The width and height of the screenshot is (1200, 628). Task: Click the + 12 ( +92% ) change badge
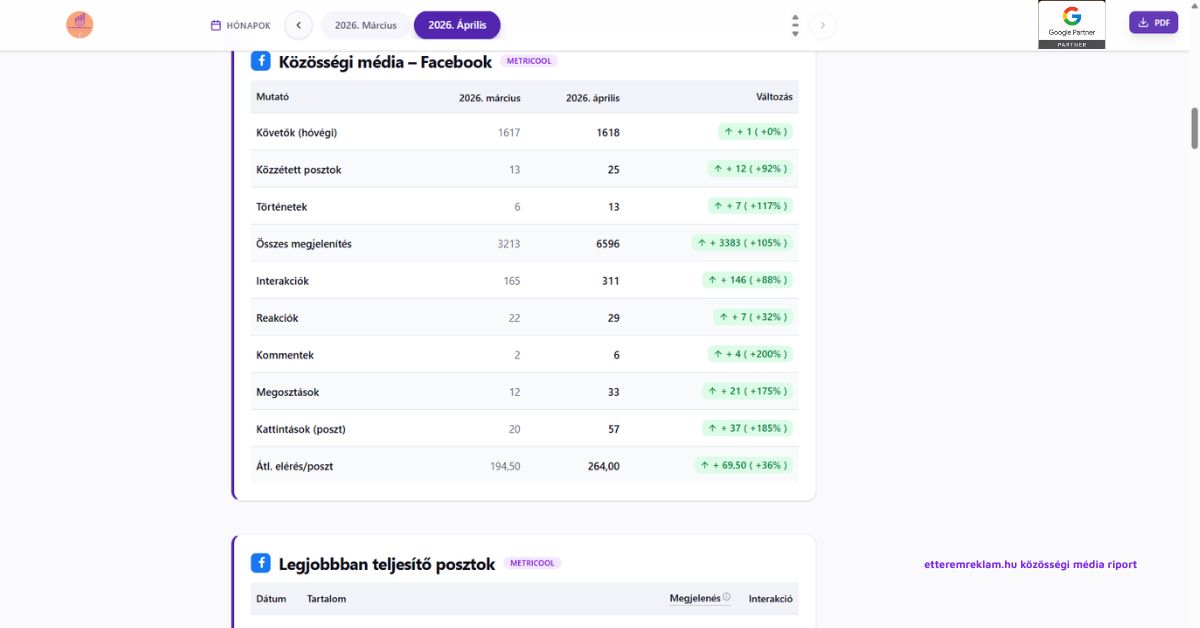click(750, 169)
